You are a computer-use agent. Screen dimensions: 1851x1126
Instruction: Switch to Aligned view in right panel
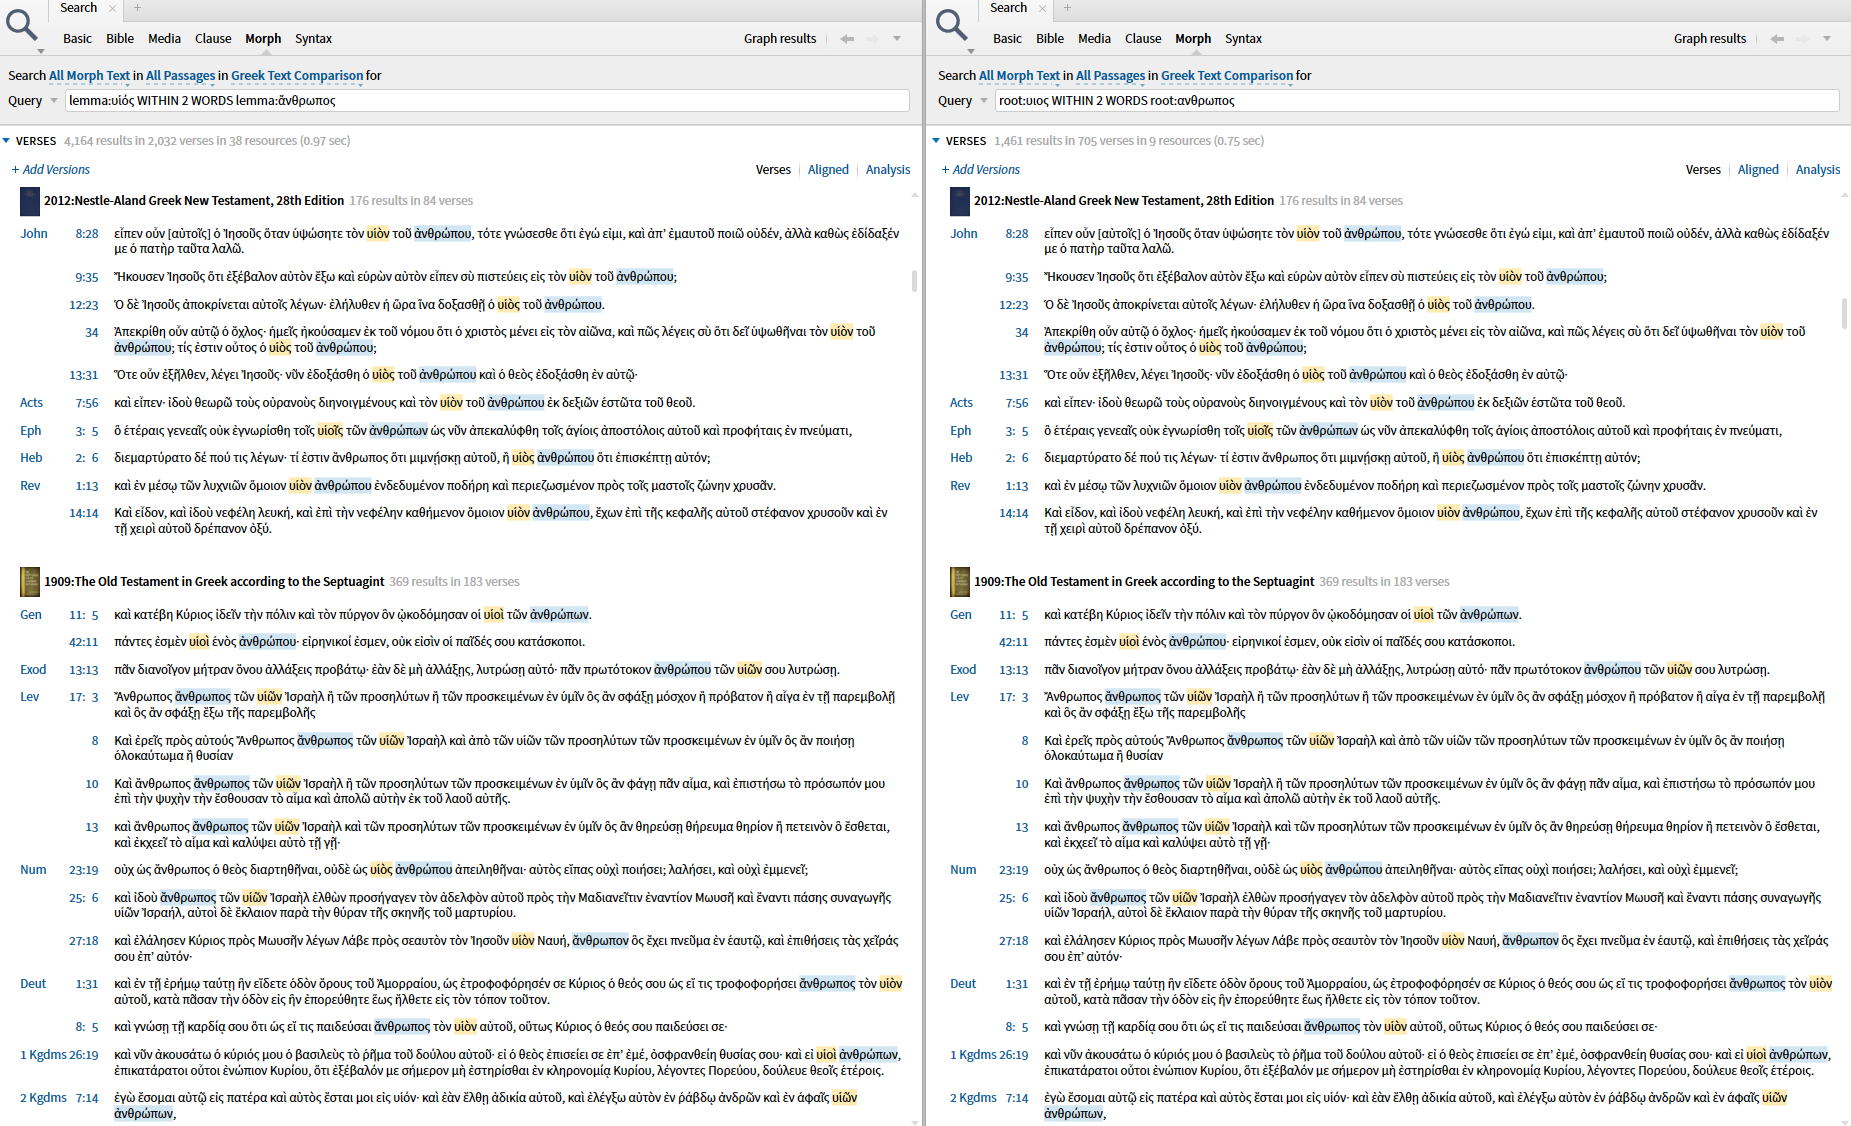pyautogui.click(x=1758, y=170)
